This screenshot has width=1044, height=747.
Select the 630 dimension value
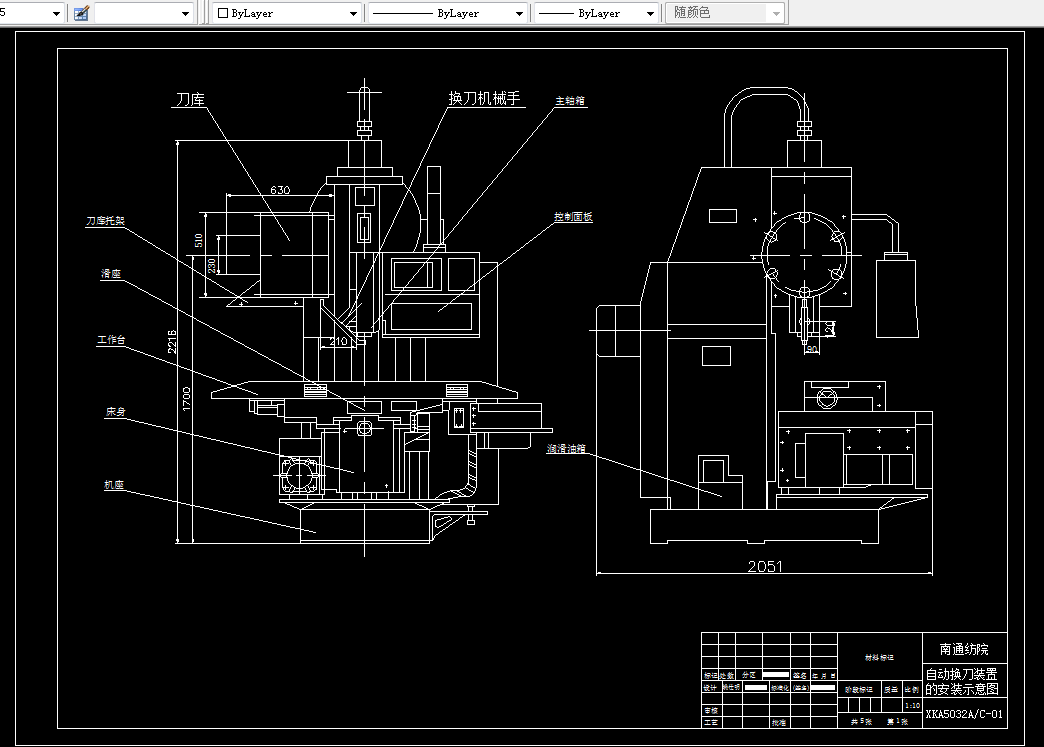[280, 190]
